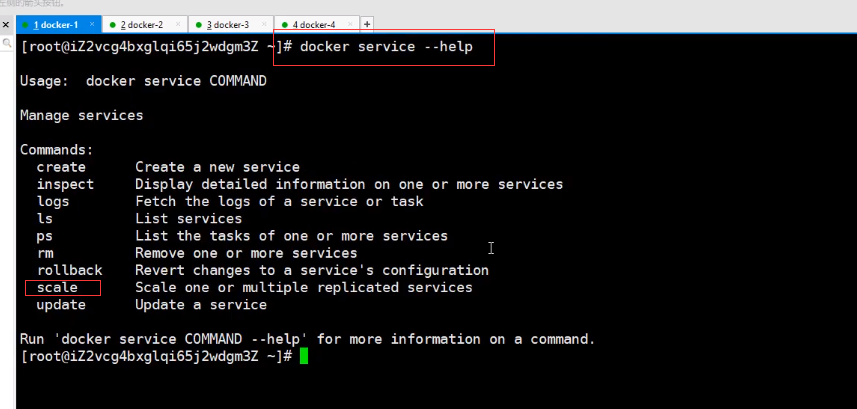Click the green terminal cursor at the prompt

point(304,357)
